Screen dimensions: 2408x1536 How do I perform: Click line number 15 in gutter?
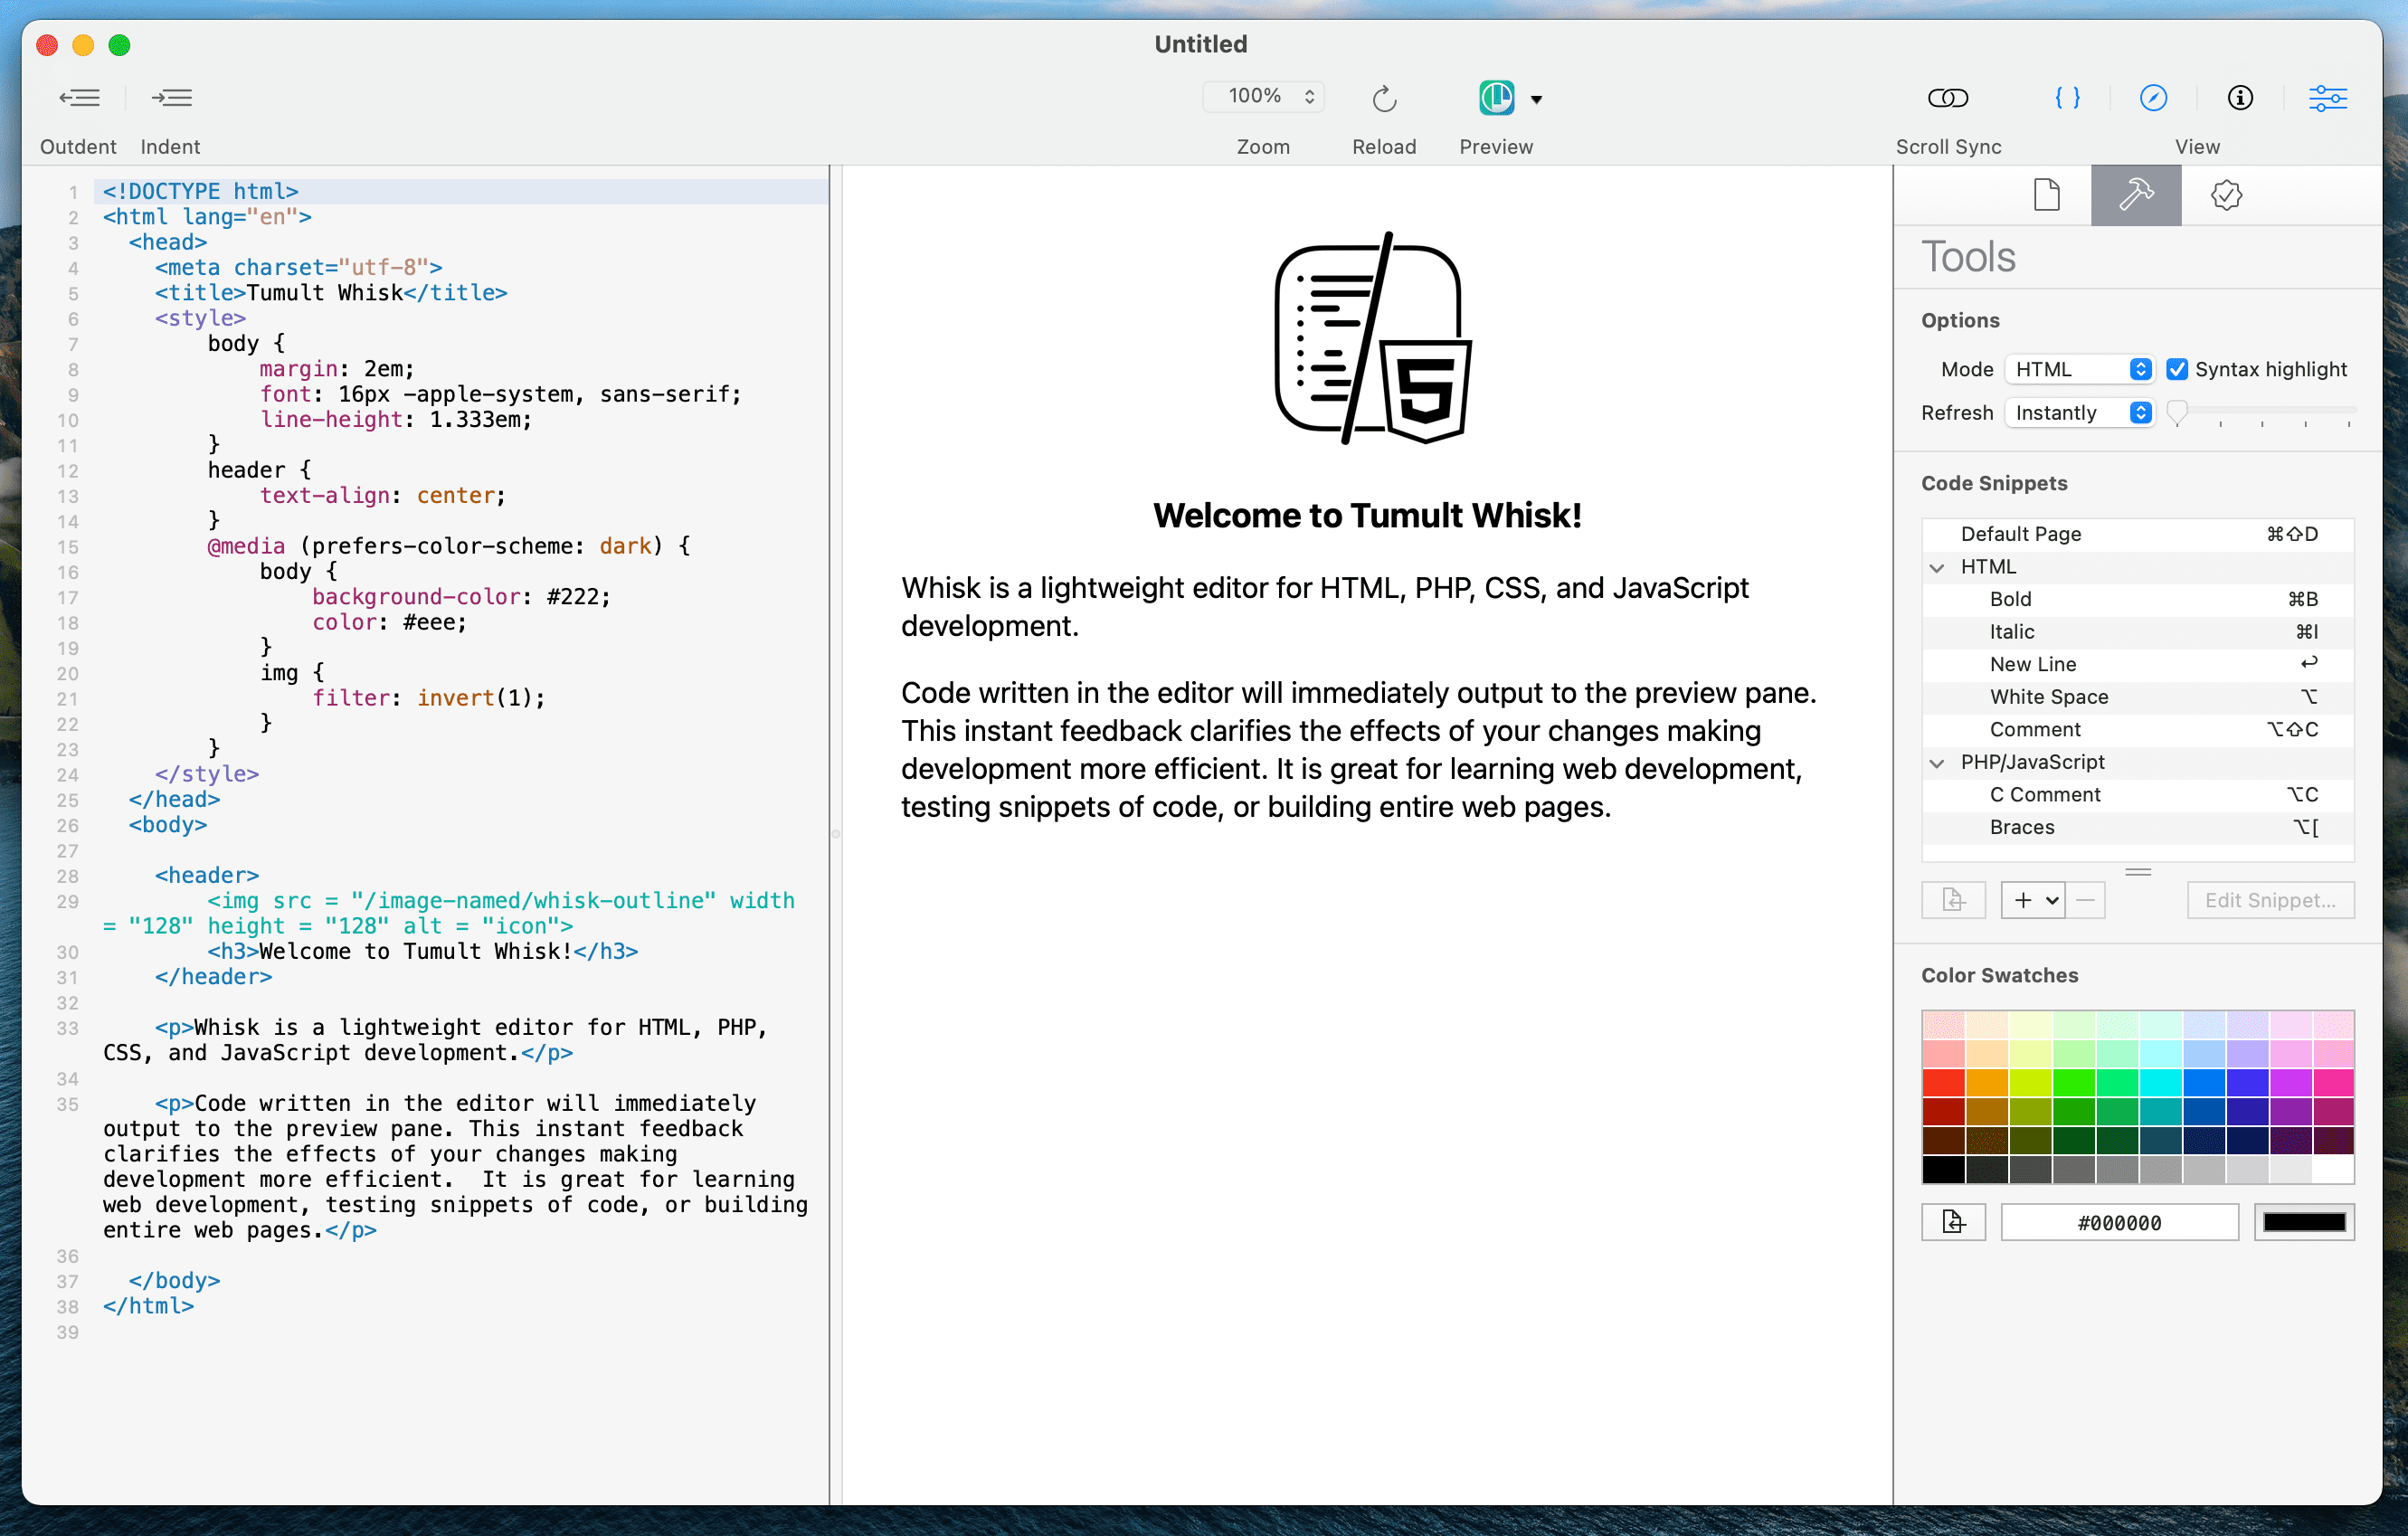click(x=67, y=547)
